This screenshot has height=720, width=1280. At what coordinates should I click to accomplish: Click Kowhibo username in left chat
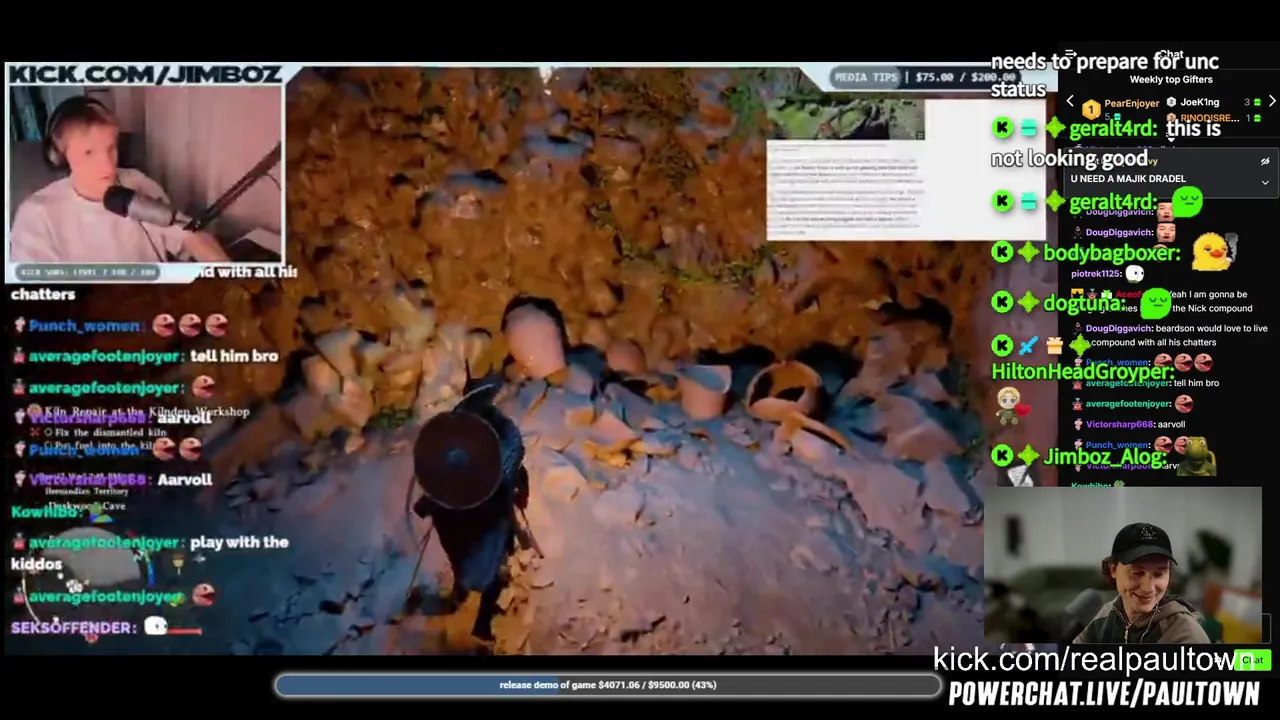(45, 512)
